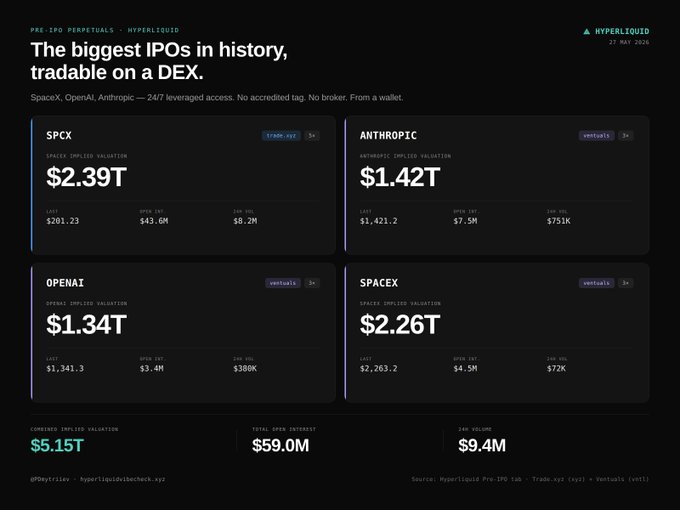Click the headline 'The biggest IPOs in history'
Viewport: 680px width, 510px height.
coord(159,49)
